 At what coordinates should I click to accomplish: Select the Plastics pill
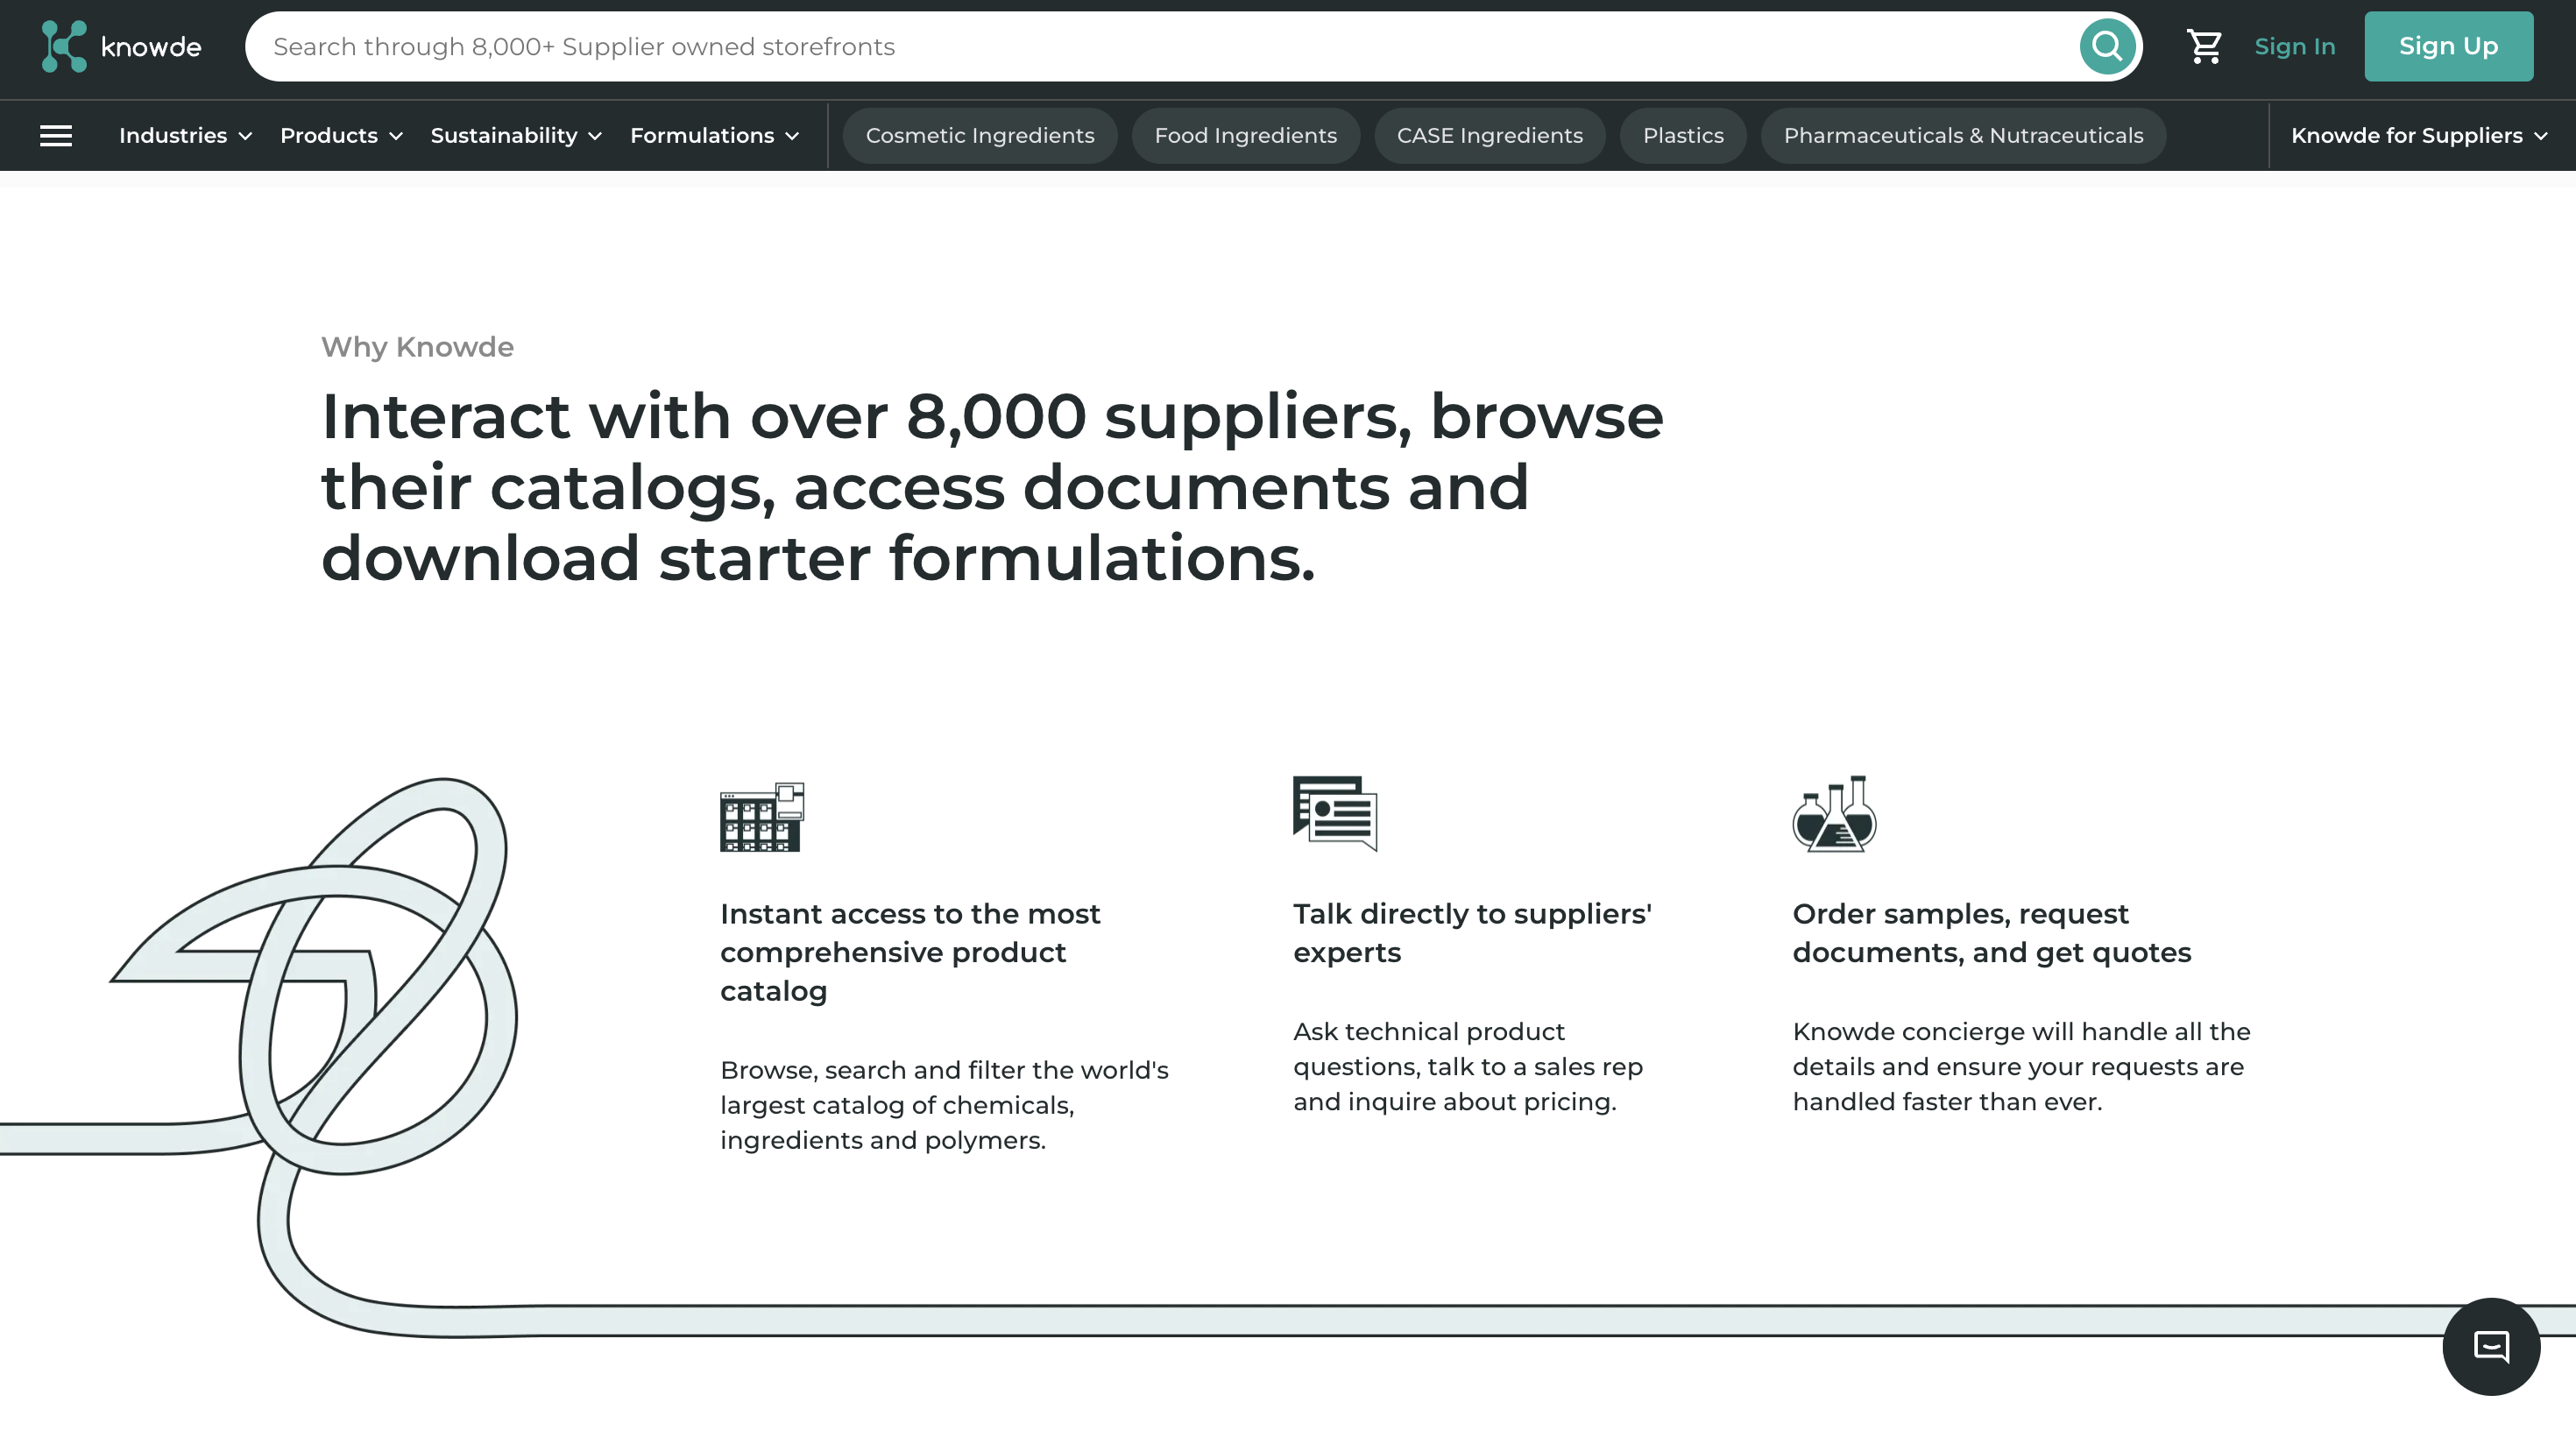(x=1683, y=136)
